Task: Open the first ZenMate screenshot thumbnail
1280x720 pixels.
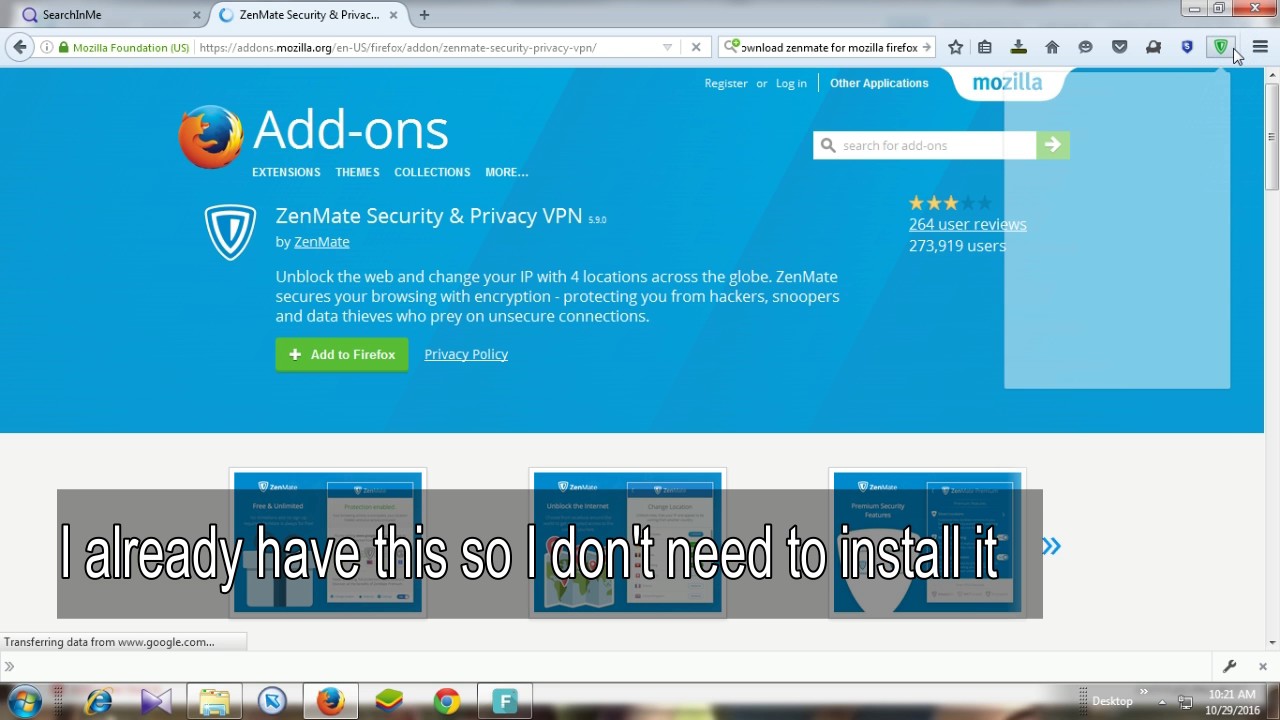Action: [x=328, y=542]
